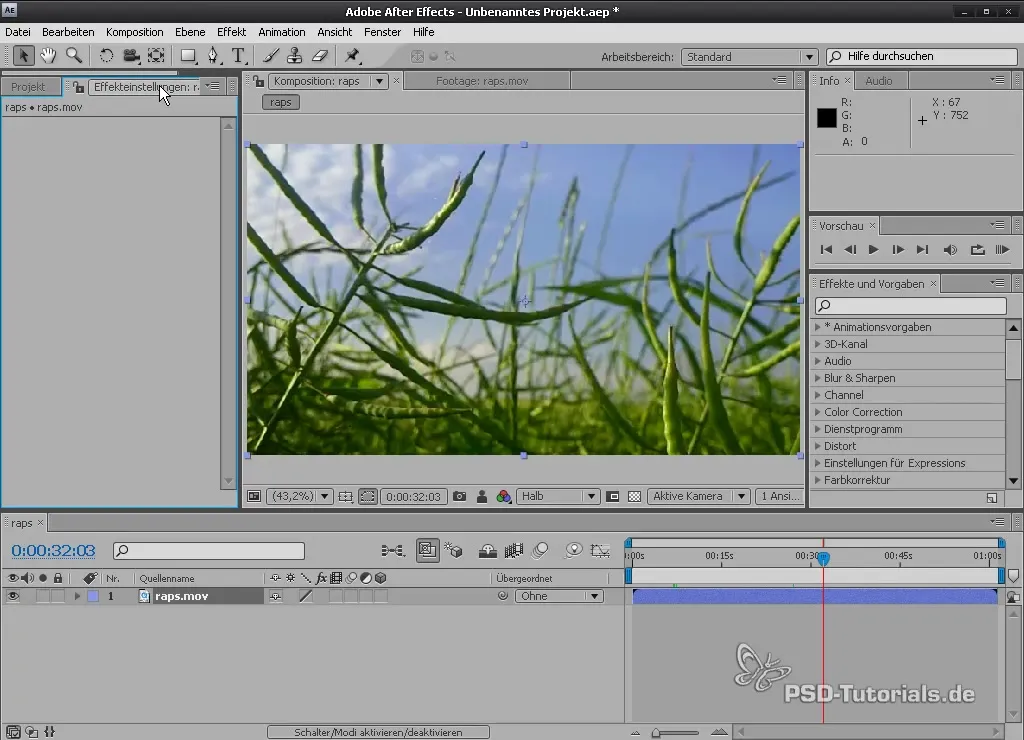Click the Hilfe durchsuchen search field
This screenshot has height=740, width=1024.
(921, 57)
